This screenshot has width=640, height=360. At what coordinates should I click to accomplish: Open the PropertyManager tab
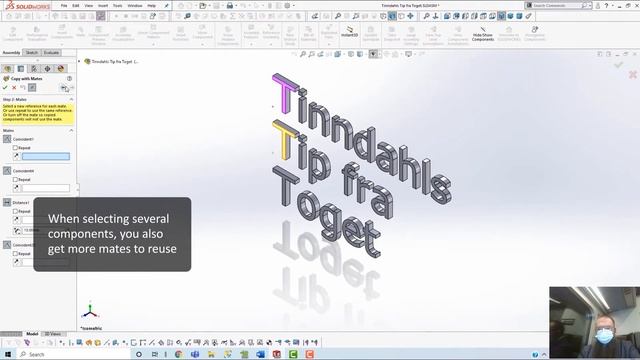(21, 69)
